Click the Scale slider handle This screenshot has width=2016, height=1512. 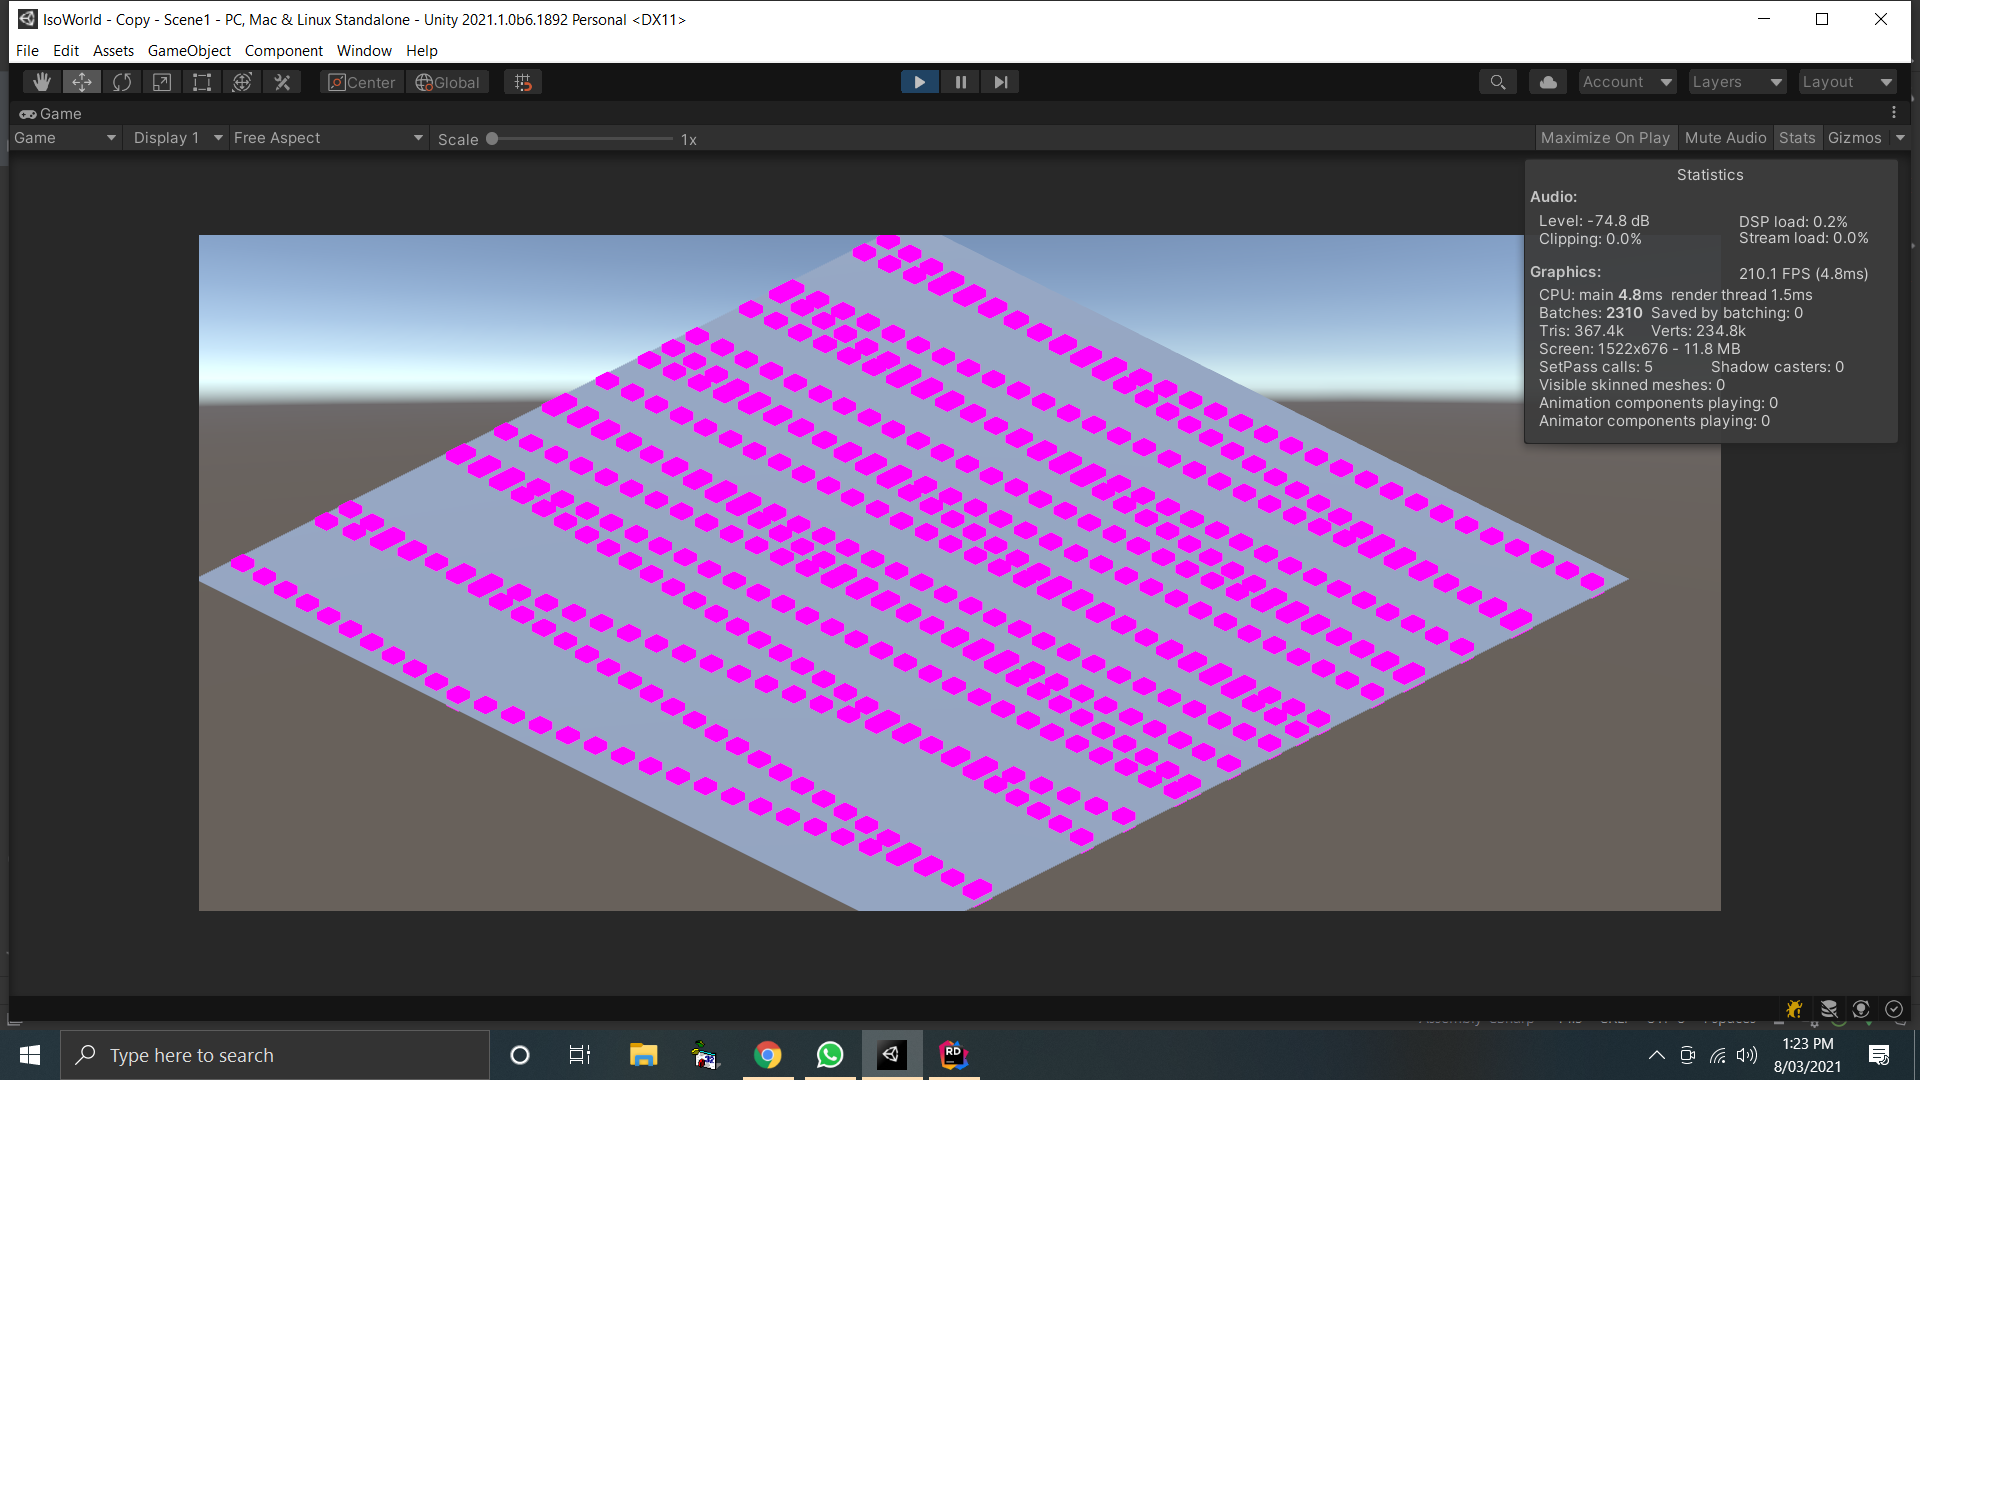492,139
